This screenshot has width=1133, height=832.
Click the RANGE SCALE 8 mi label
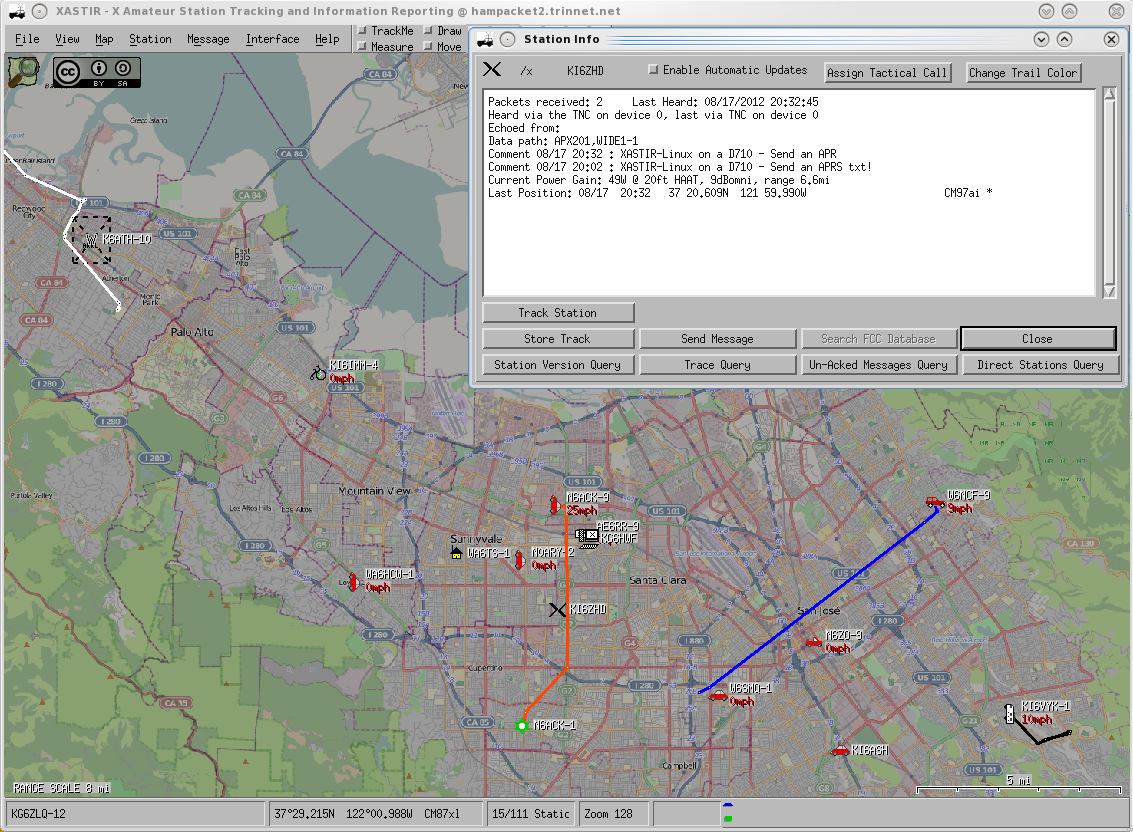[61, 788]
